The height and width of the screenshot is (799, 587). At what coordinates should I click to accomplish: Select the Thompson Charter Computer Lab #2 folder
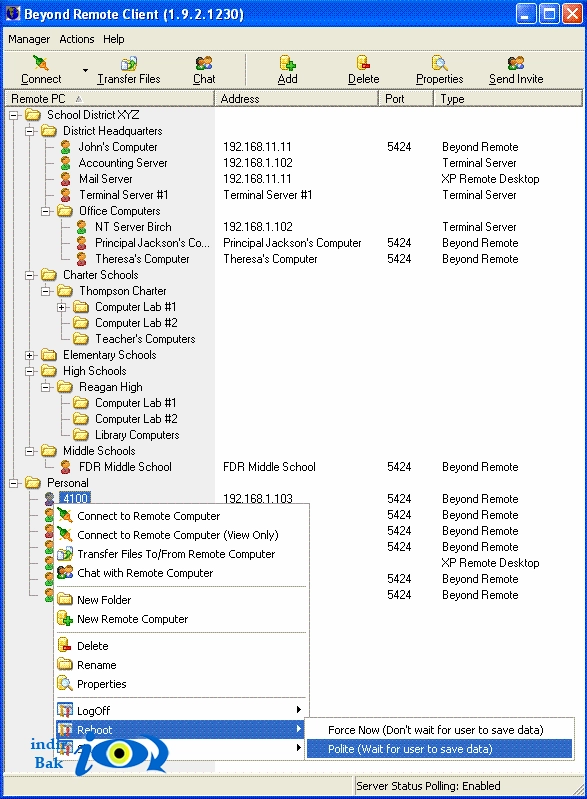point(136,323)
